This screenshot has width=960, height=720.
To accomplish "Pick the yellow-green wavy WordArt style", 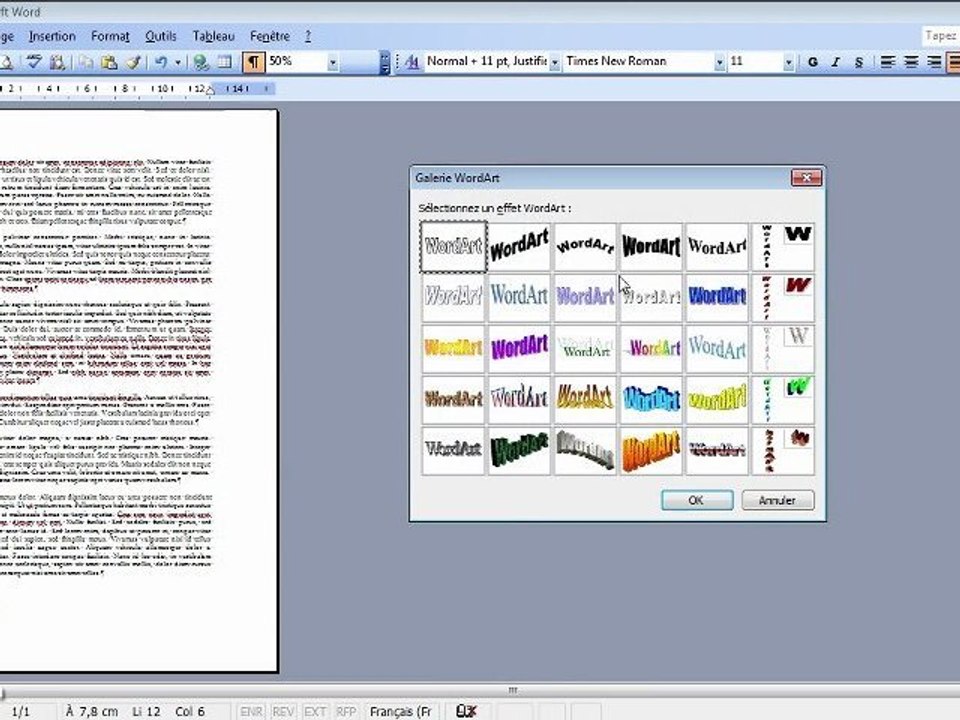I will [x=717, y=400].
